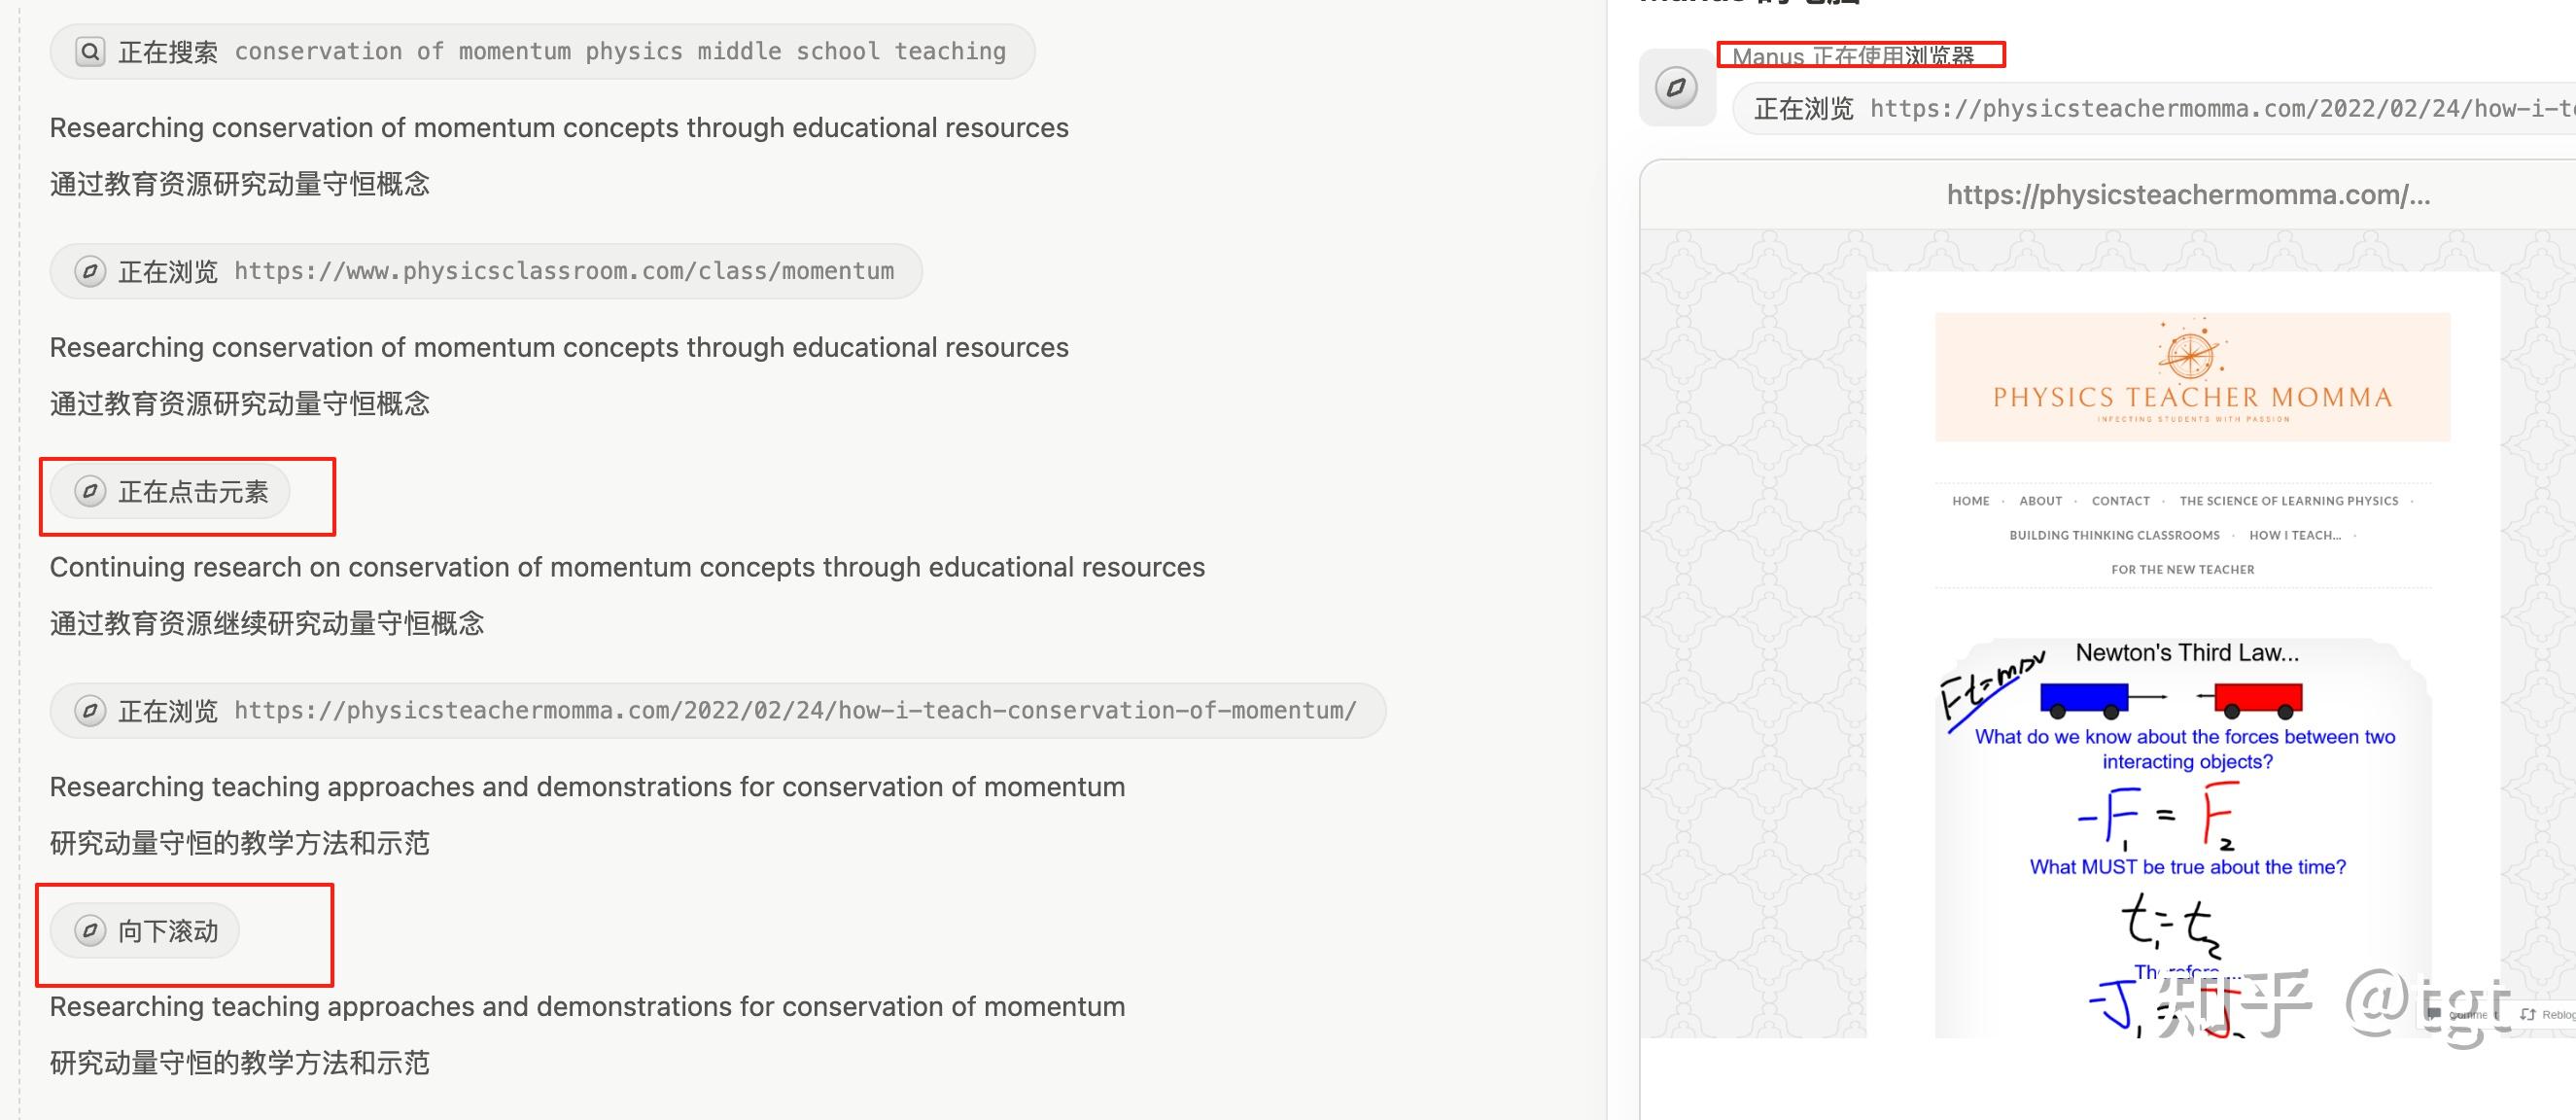Click HOME in the Physics Teacher Momma menu

[1970, 501]
